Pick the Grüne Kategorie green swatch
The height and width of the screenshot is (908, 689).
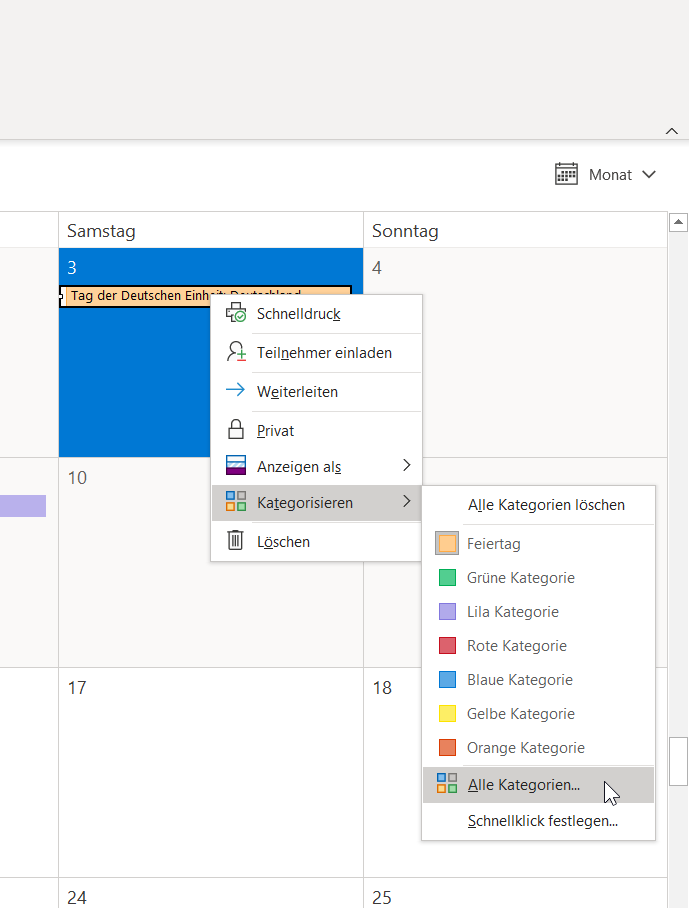pos(447,577)
